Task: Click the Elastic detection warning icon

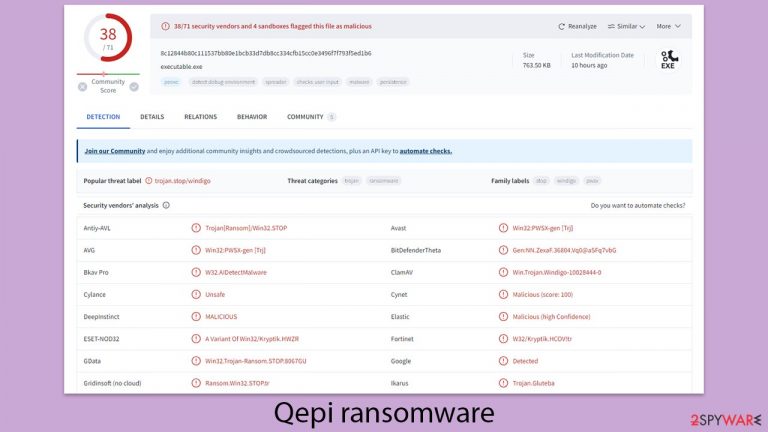Action: point(503,316)
